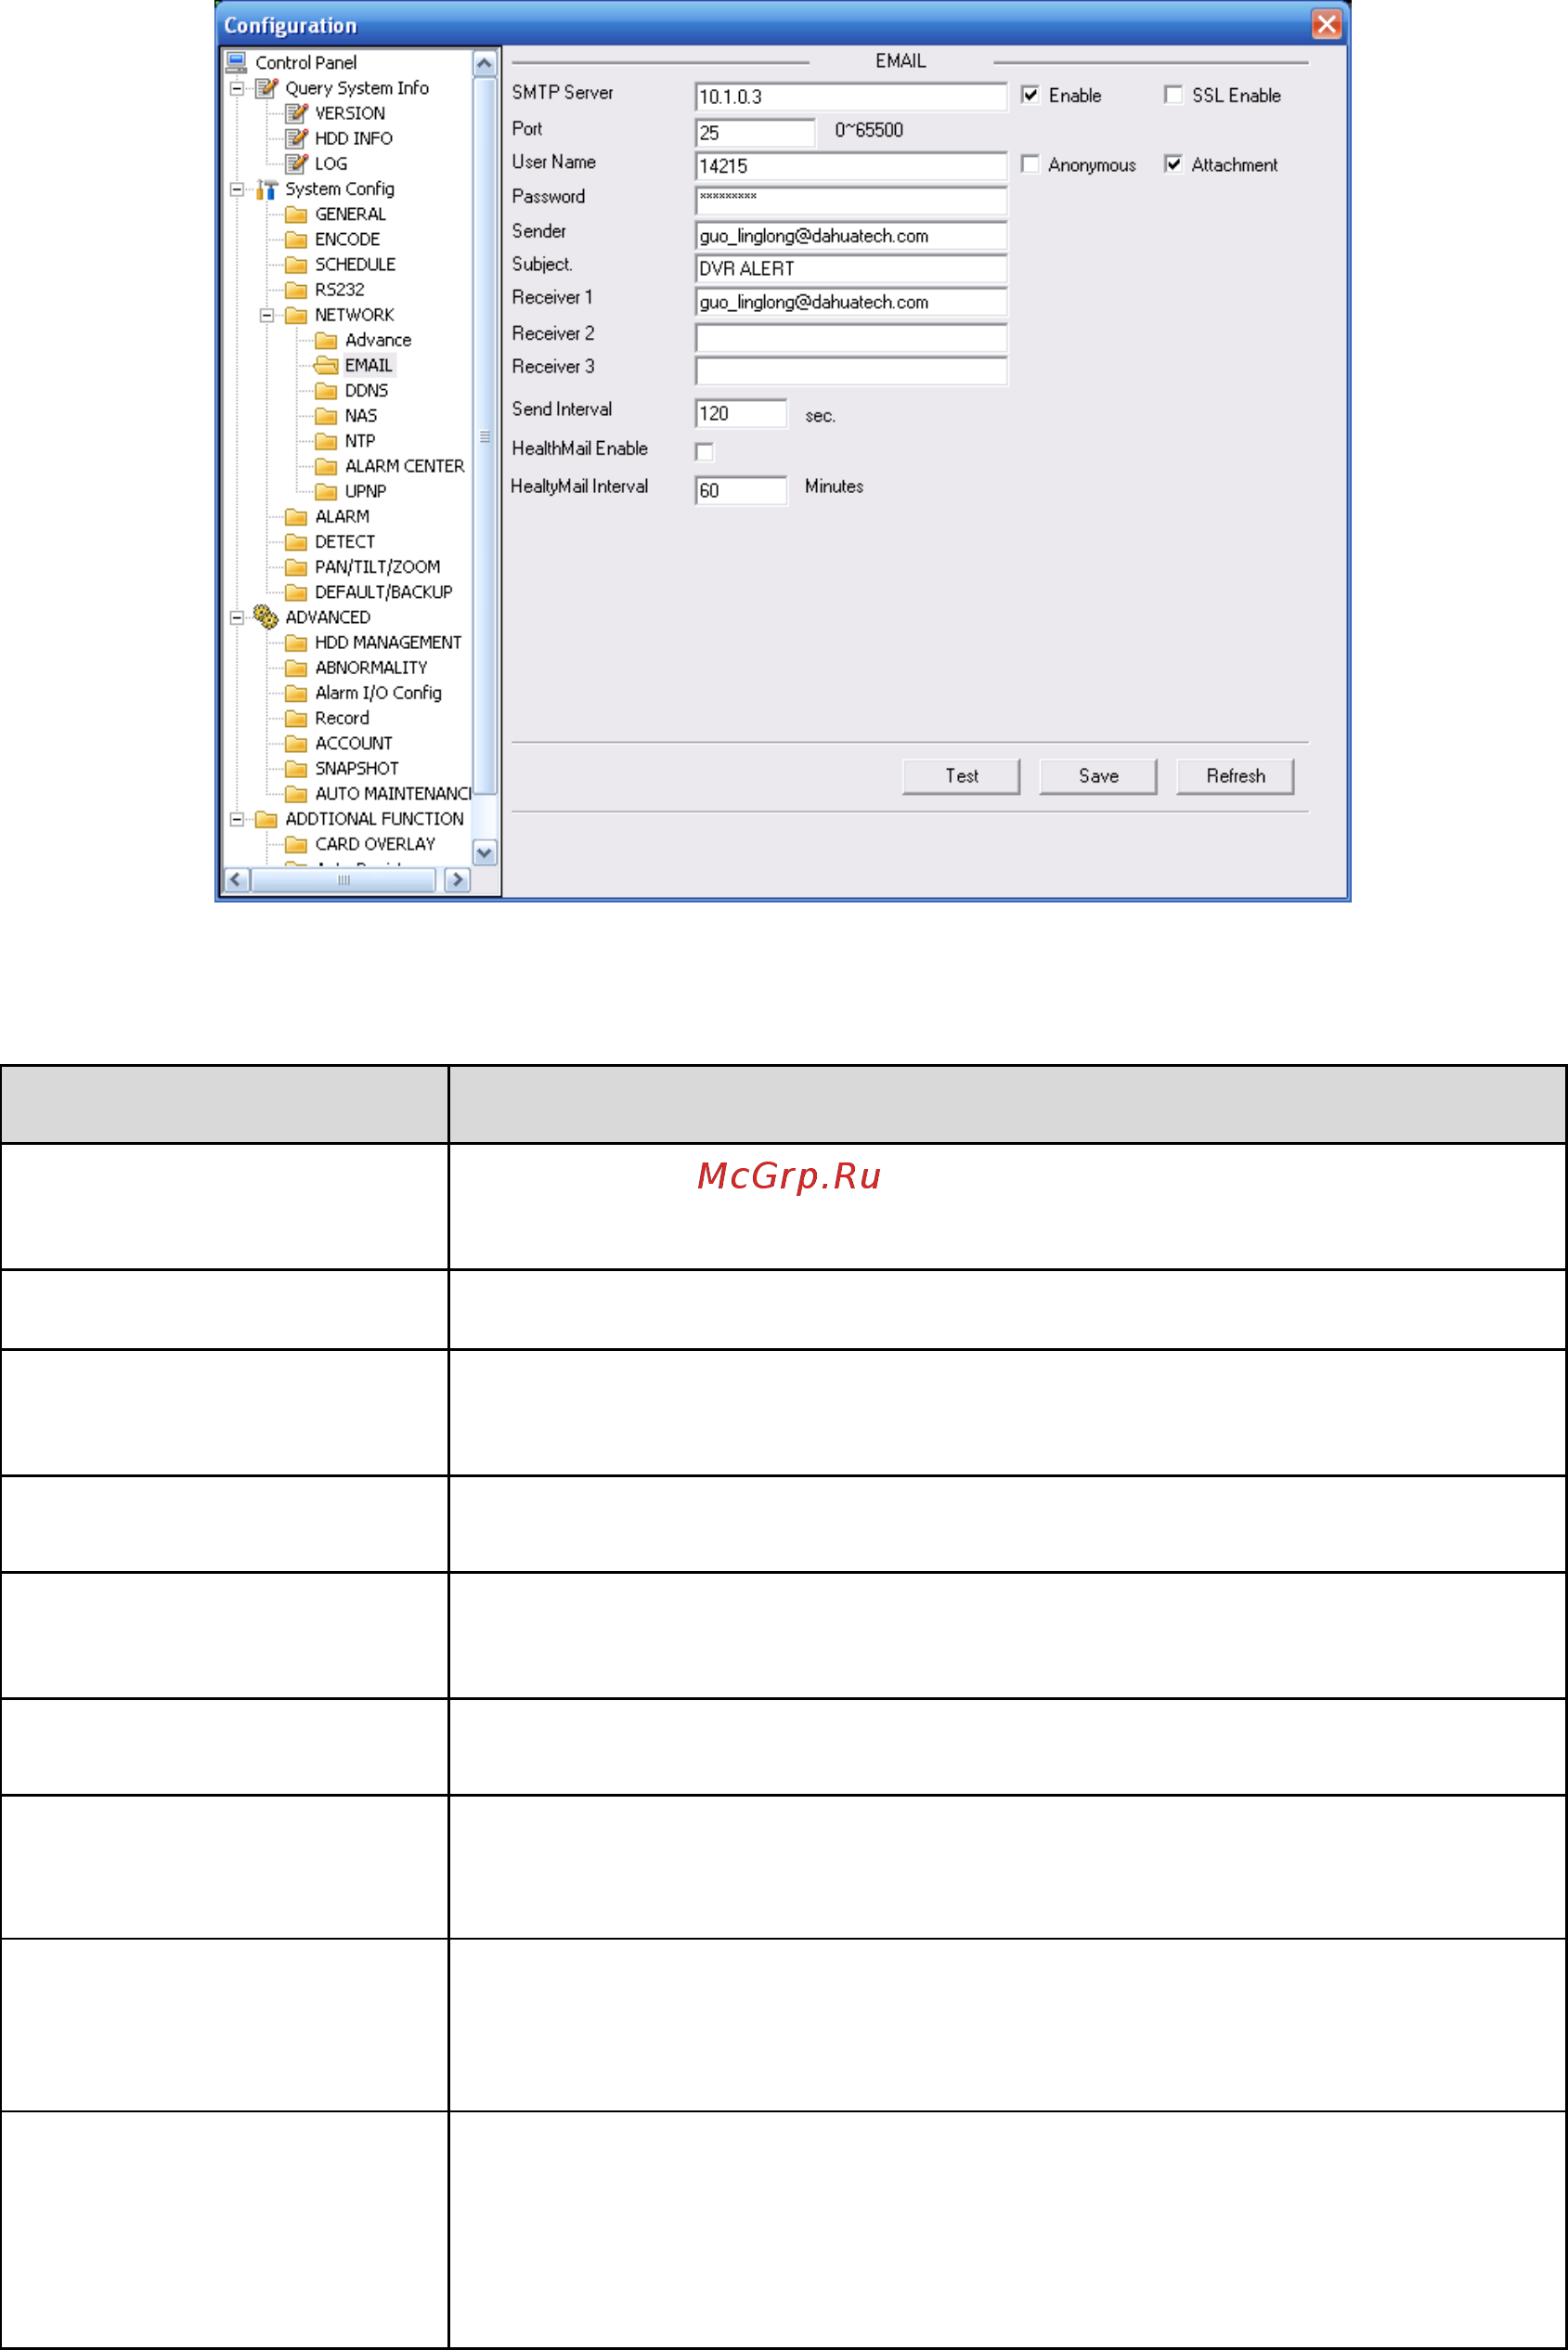Collapse the ADDTIONAL FUNCTION tree node
Image resolution: width=1568 pixels, height=2350 pixels.
click(x=236, y=819)
